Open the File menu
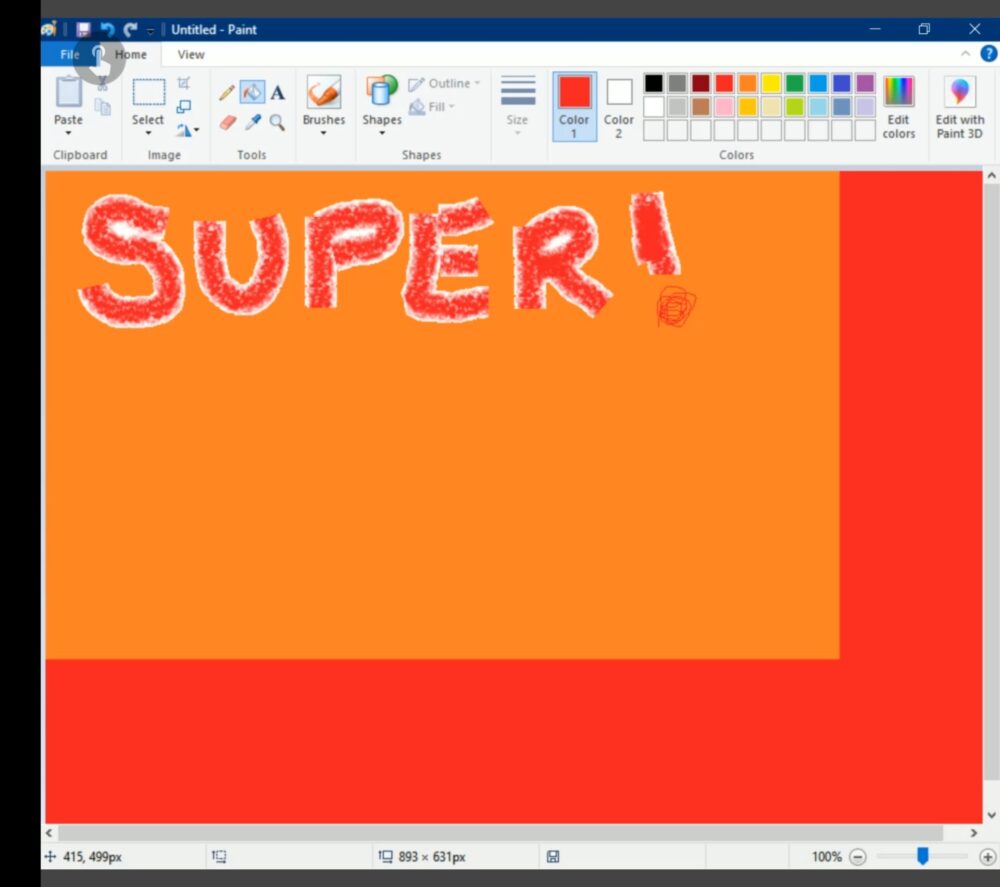Screen dimensions: 1000x887 [x=68, y=54]
